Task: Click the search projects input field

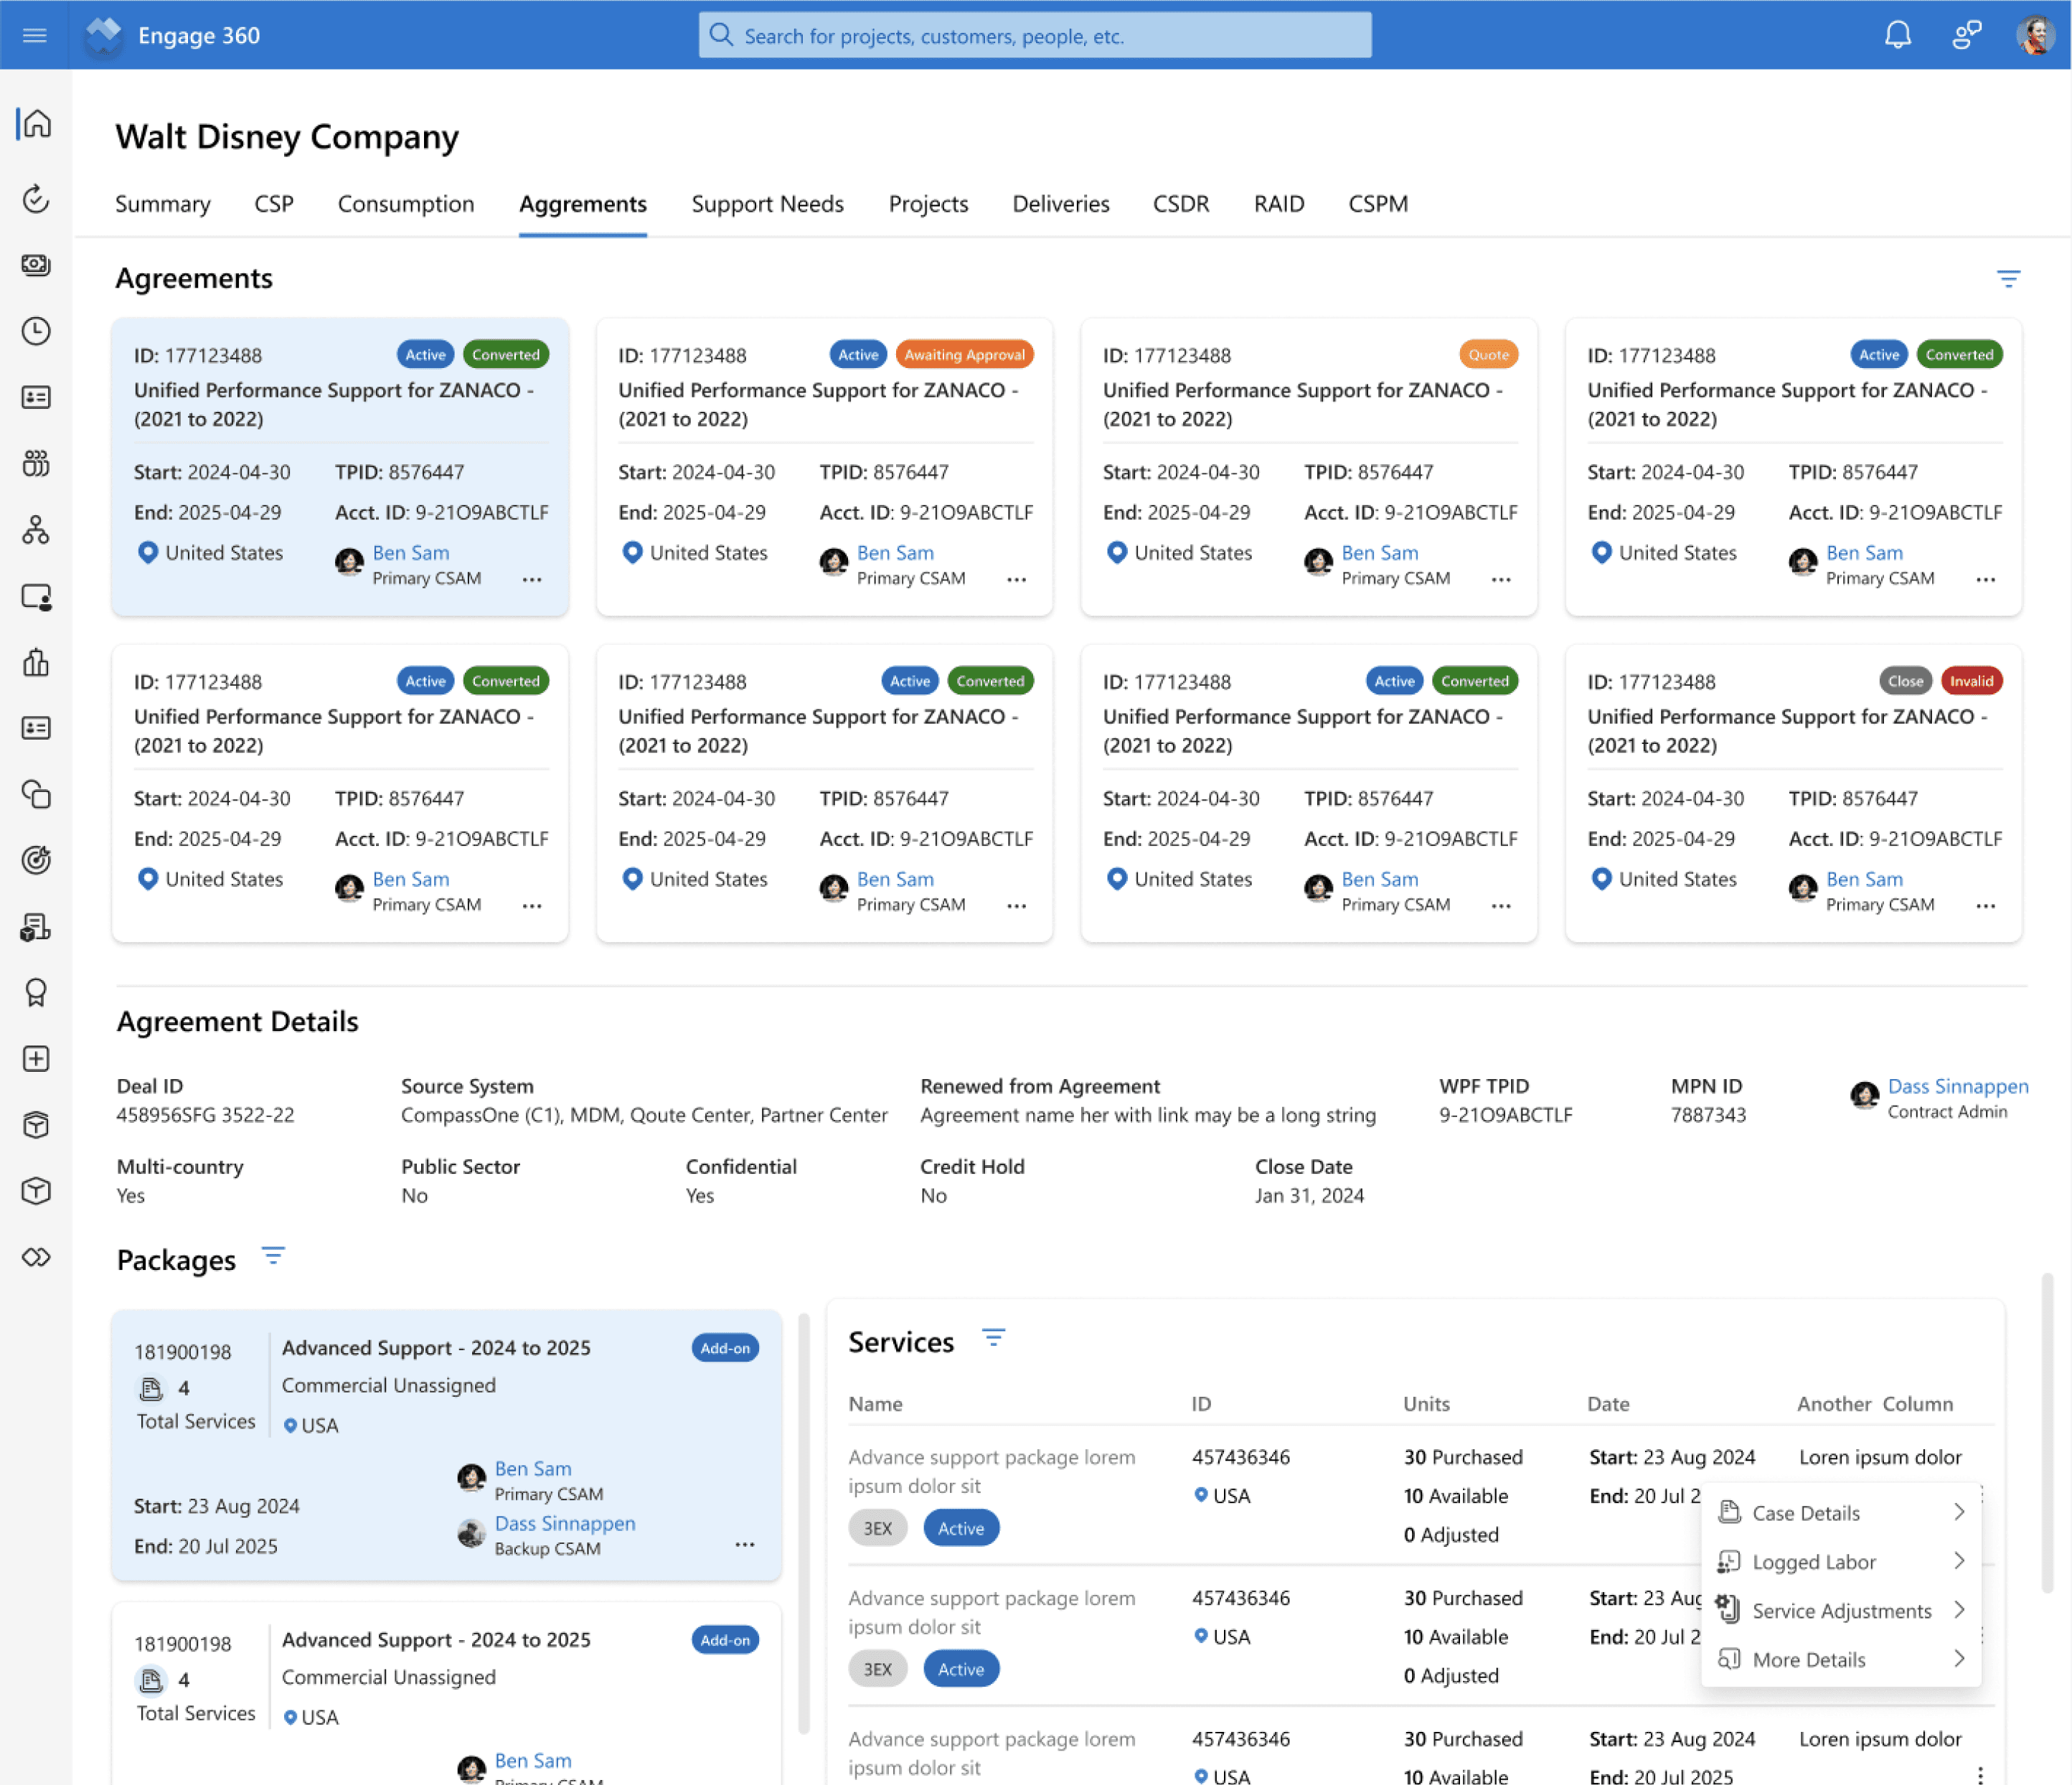Action: coord(1034,36)
